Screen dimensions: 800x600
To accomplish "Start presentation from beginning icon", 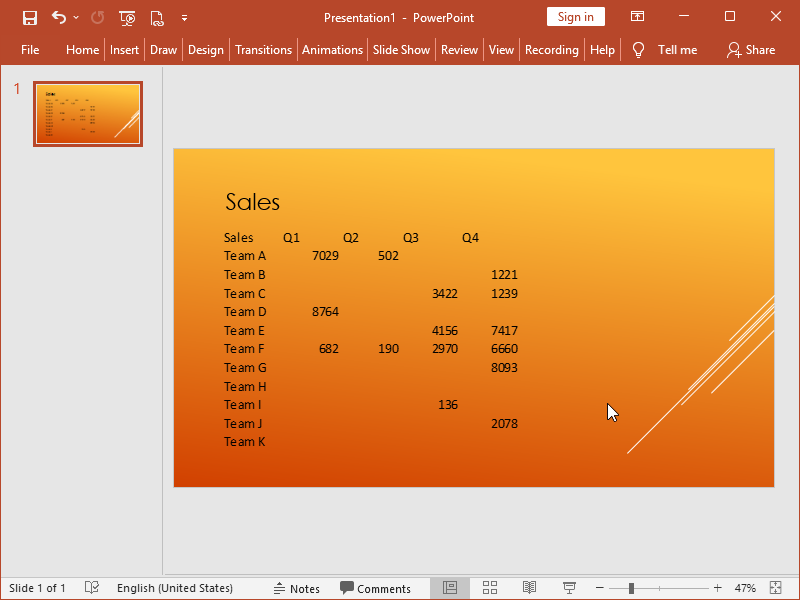I will coord(127,18).
